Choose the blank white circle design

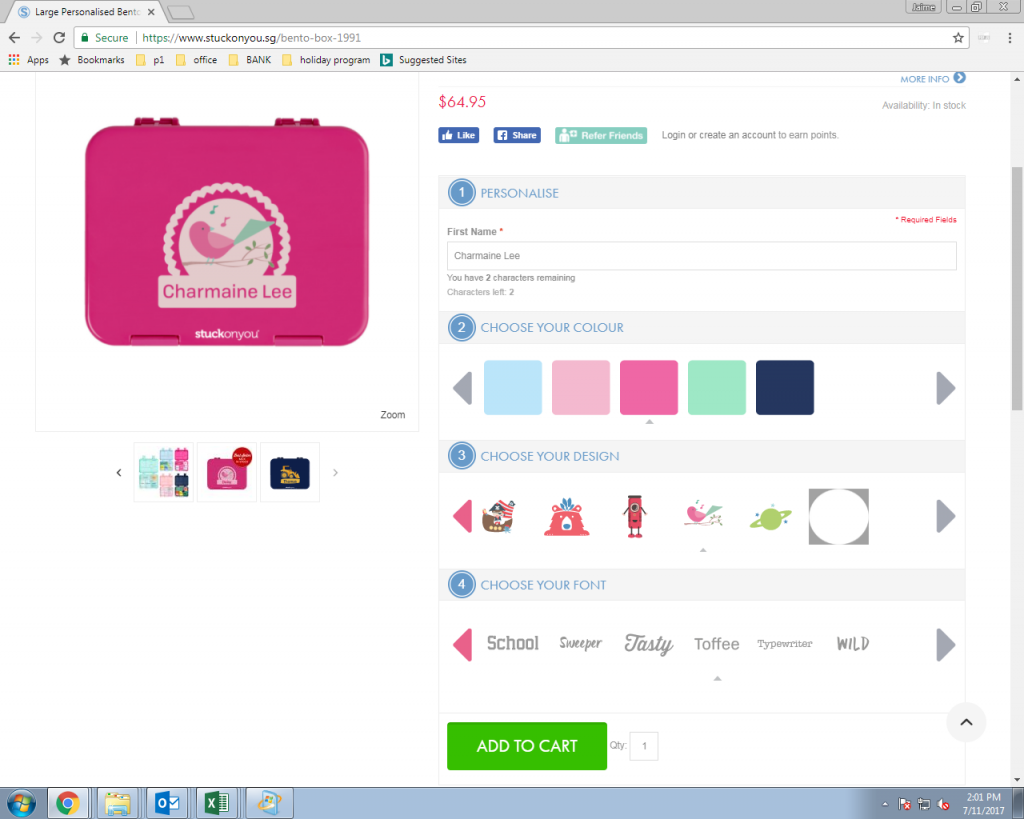(839, 517)
